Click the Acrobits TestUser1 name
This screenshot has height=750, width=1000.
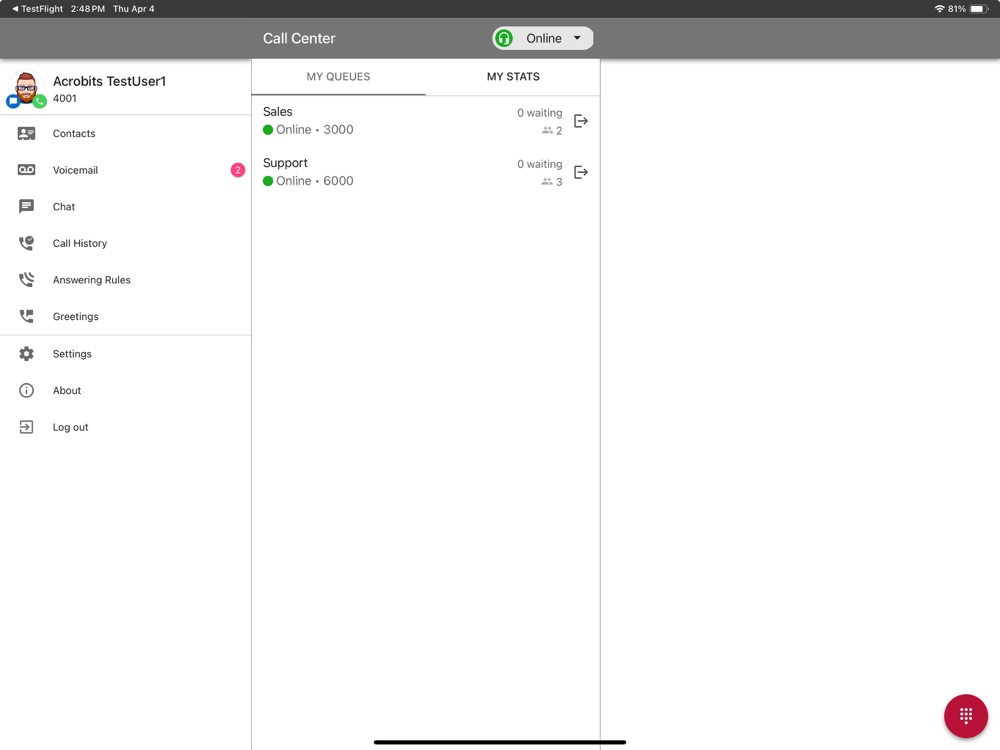point(109,81)
